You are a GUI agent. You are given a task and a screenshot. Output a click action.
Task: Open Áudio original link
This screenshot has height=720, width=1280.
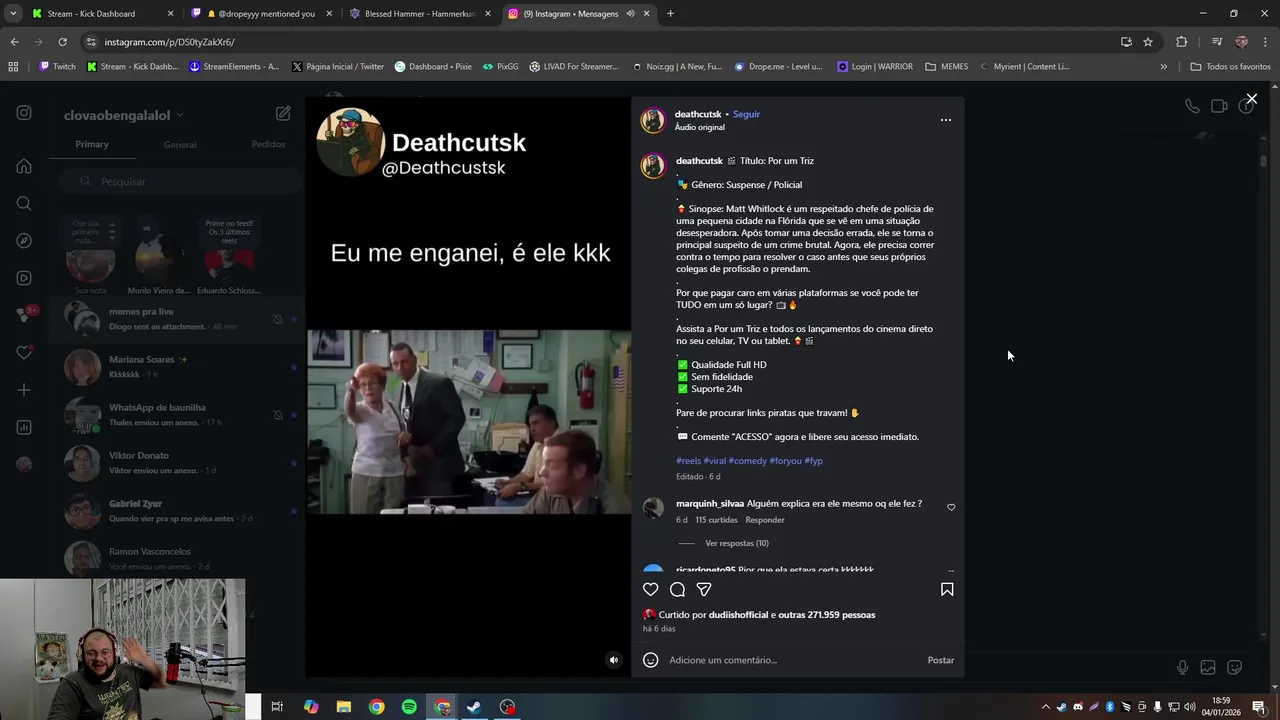699,127
